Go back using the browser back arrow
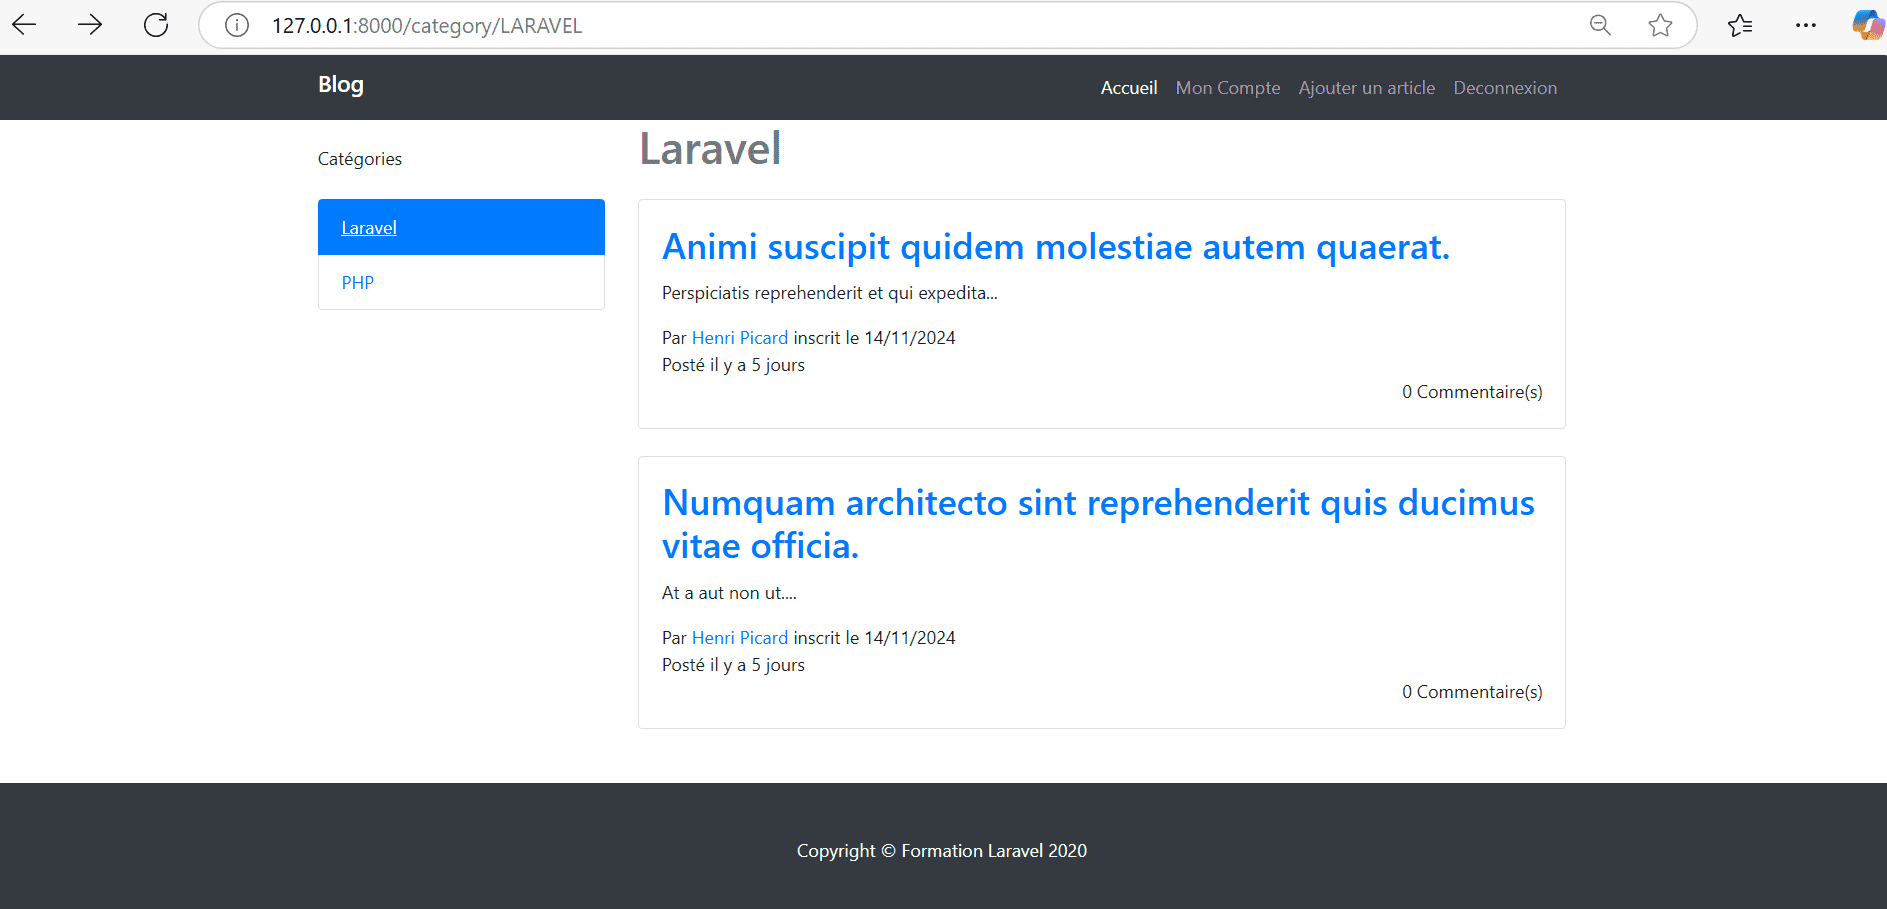The width and height of the screenshot is (1887, 909). point(24,25)
